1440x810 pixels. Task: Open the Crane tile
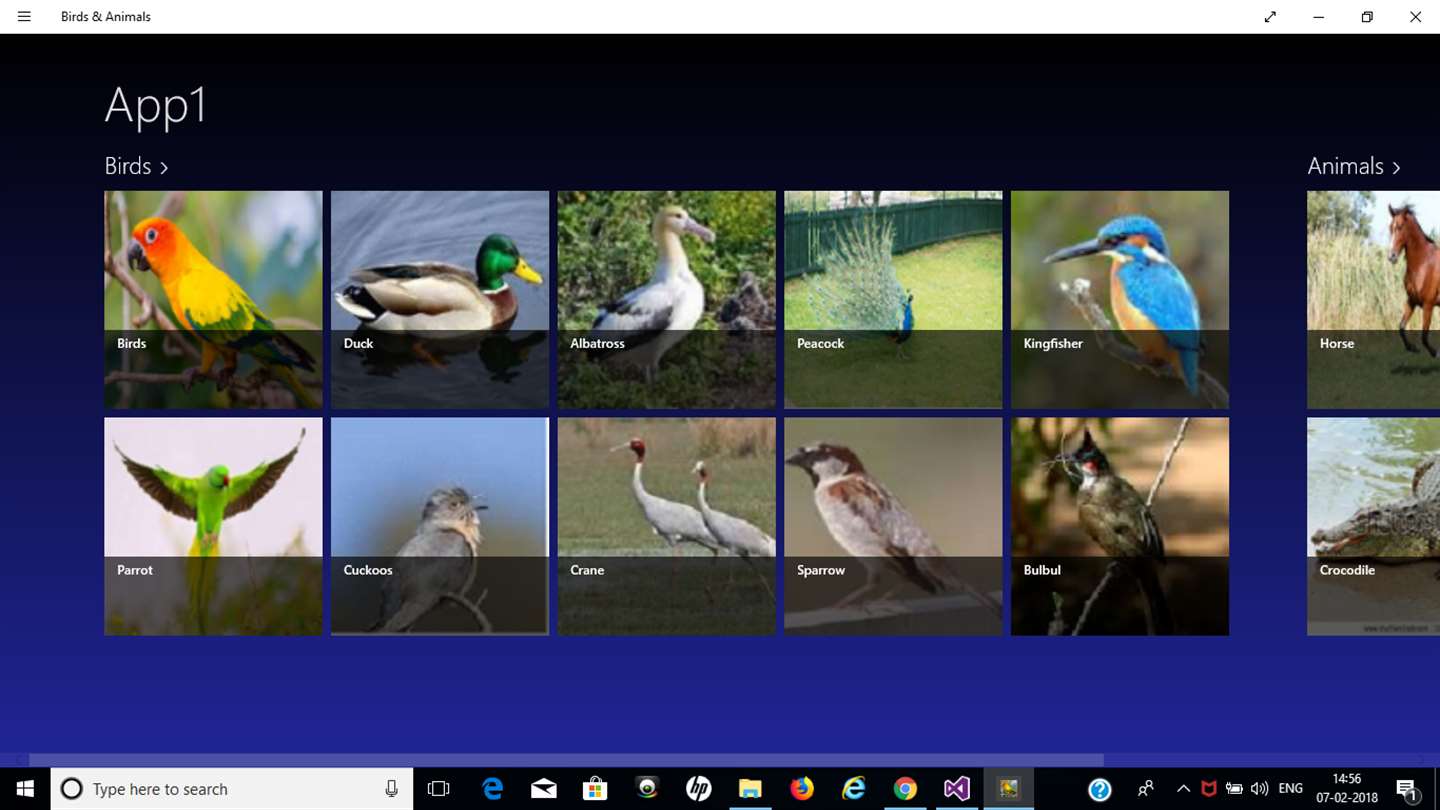[x=667, y=526]
